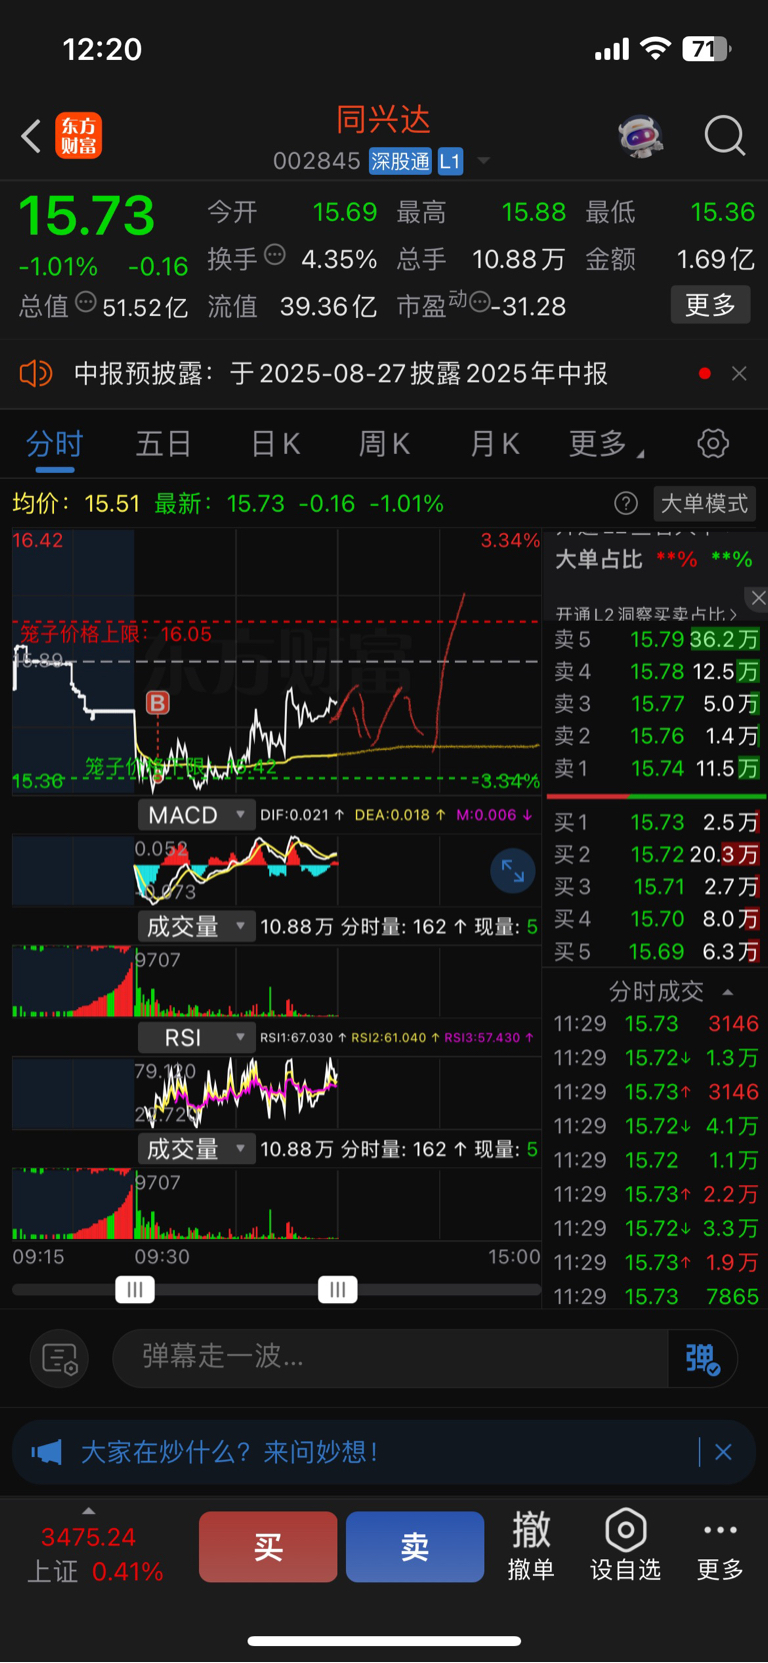The image size is (768, 1663).
Task: Switch to the 五日 tab
Action: click(163, 444)
